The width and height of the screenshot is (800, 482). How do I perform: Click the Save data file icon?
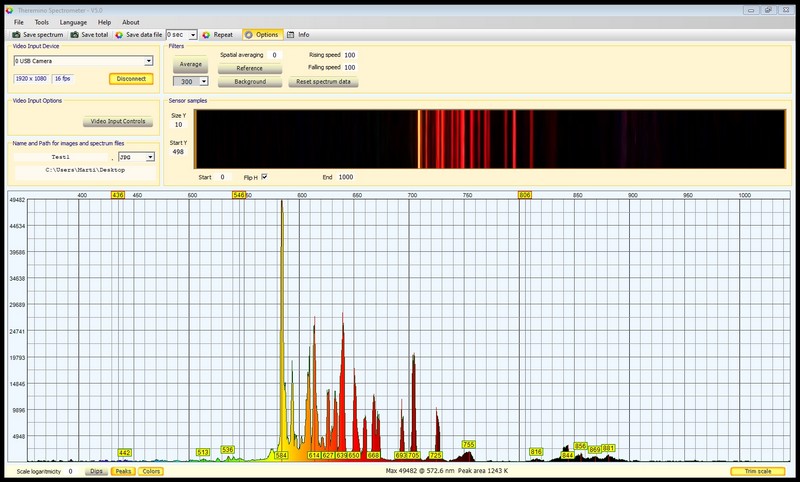click(x=119, y=34)
